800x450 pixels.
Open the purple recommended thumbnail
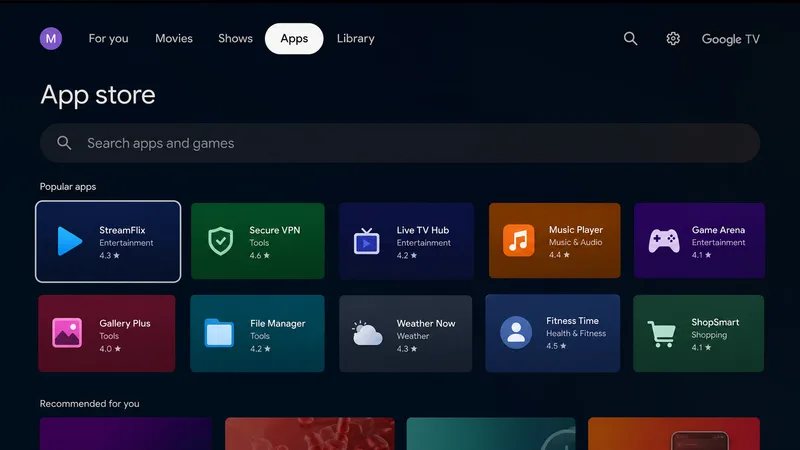(126, 434)
